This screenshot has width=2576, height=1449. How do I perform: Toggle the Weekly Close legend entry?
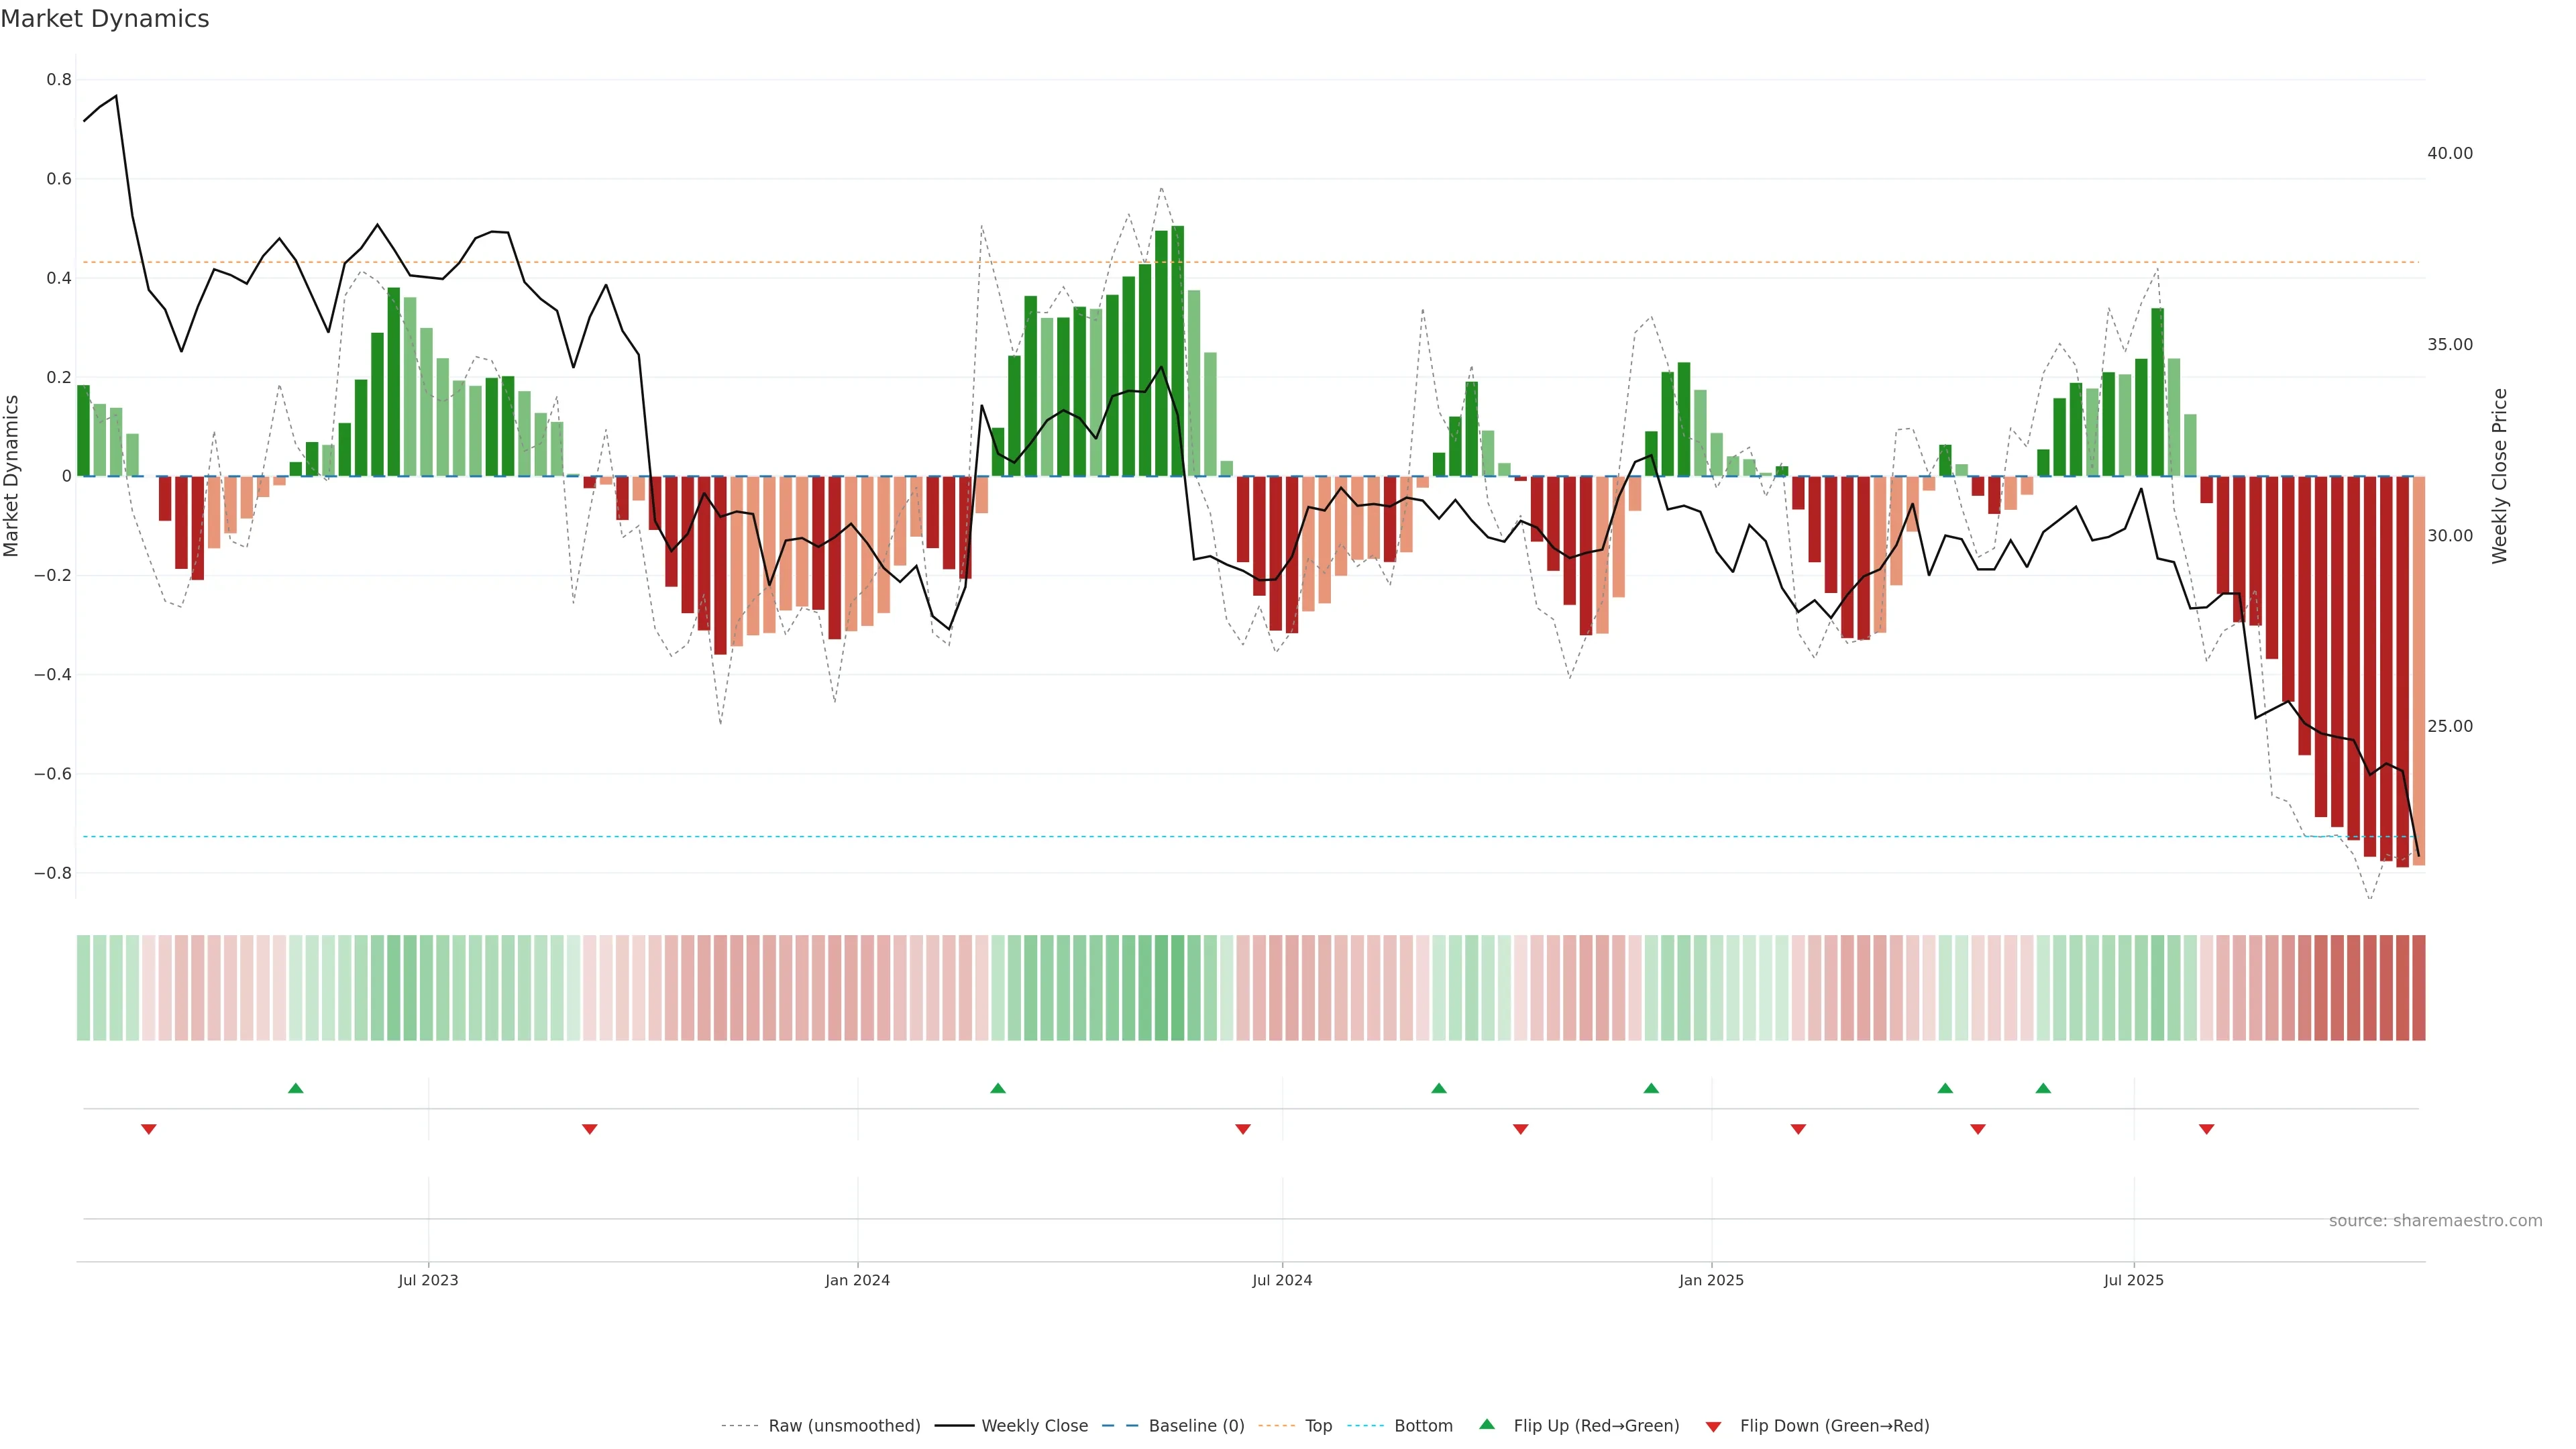point(1034,1426)
